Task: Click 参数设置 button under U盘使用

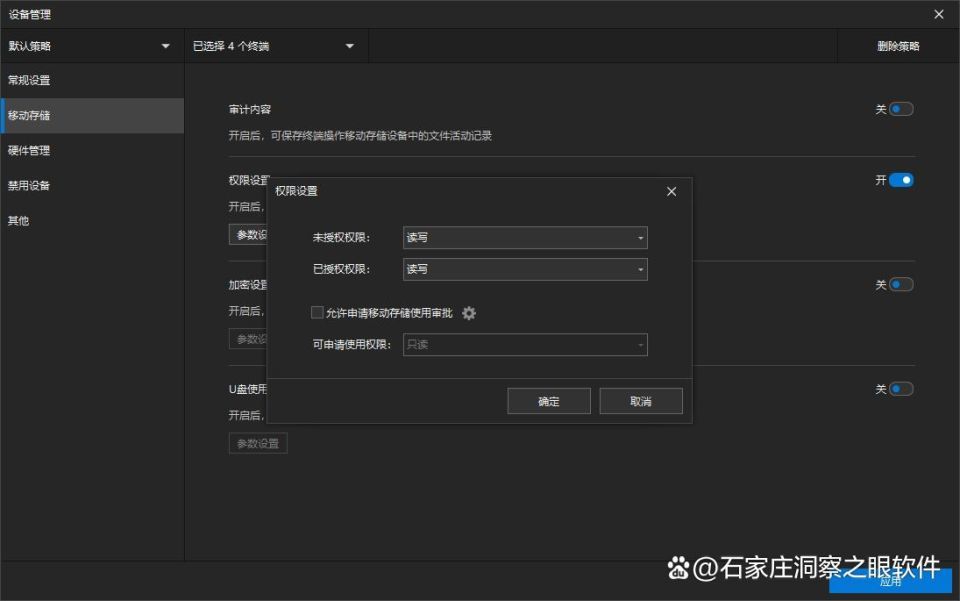Action: coord(258,443)
